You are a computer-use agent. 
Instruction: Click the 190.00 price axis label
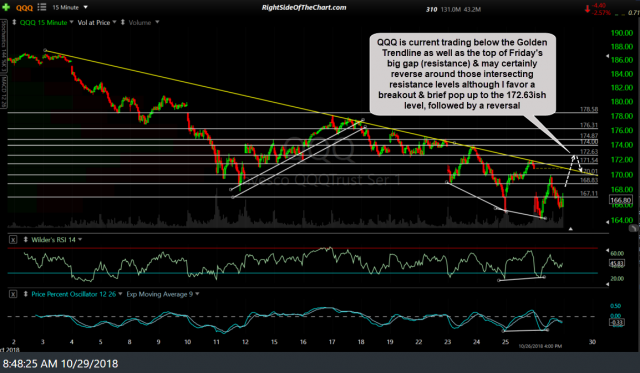(x=622, y=33)
